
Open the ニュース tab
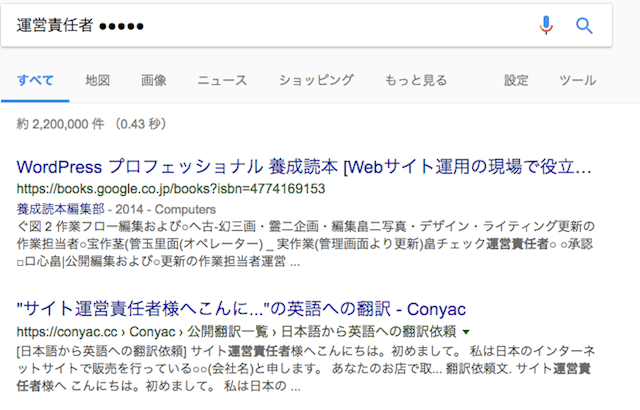(222, 80)
